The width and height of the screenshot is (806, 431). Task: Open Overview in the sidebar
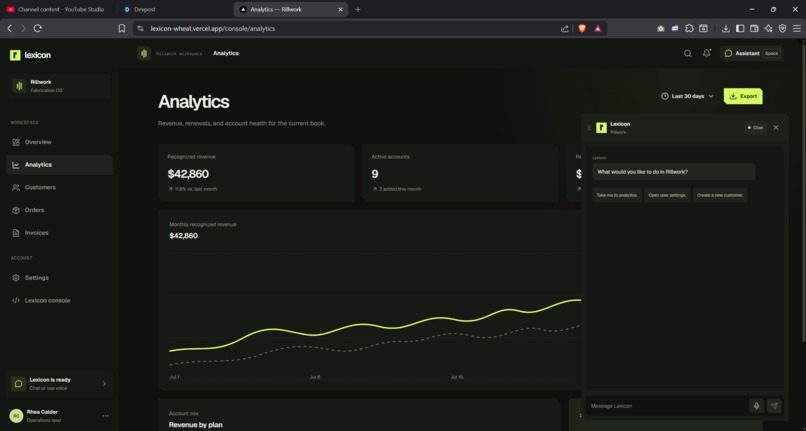60,142
